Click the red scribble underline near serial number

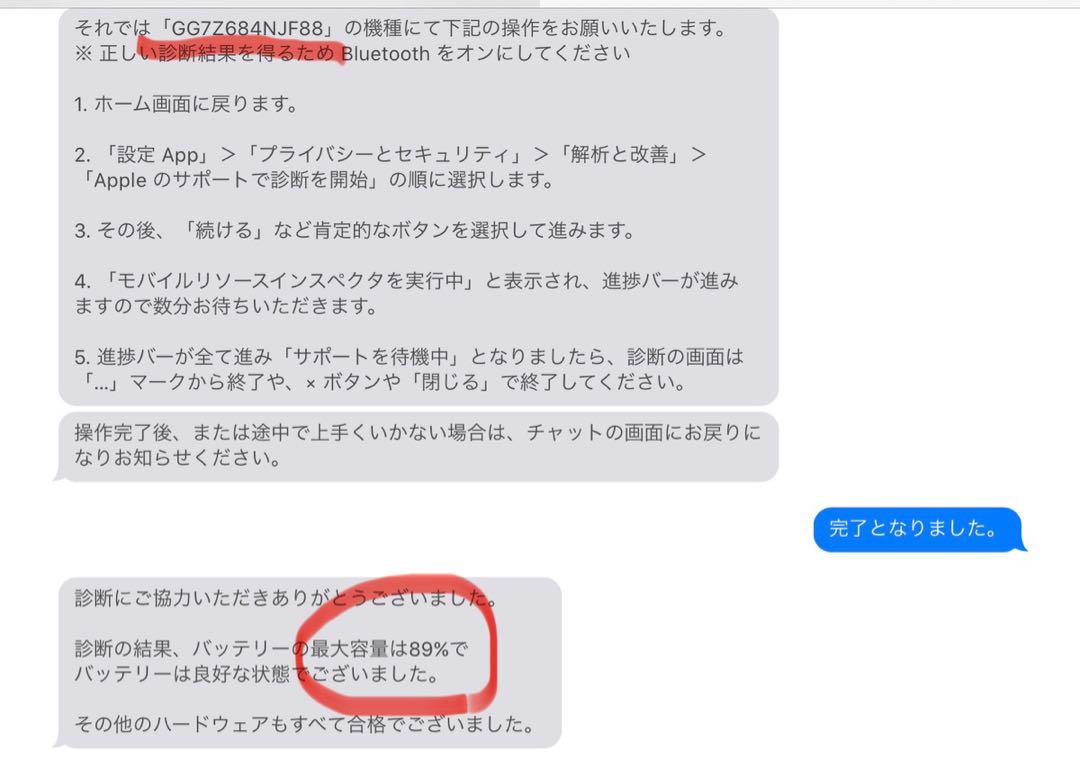tap(241, 48)
